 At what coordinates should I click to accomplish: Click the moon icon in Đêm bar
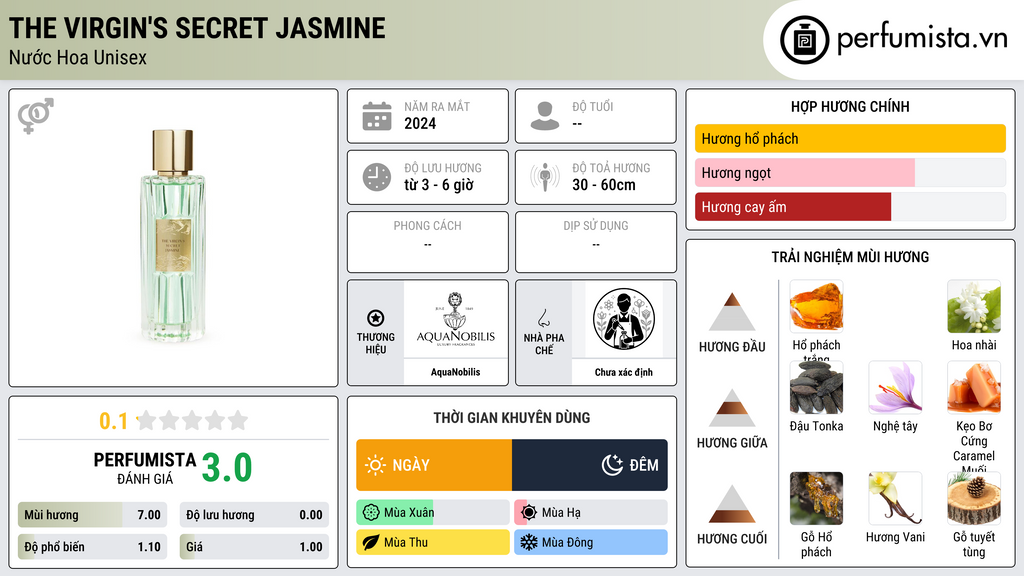[x=612, y=465]
